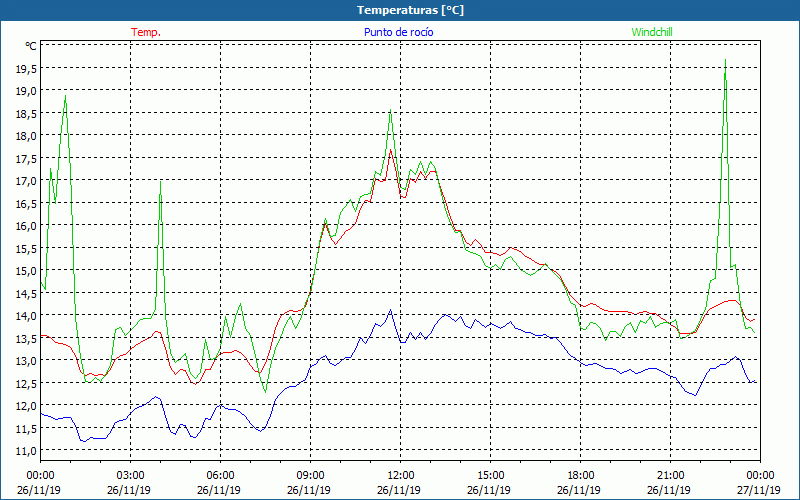The height and width of the screenshot is (500, 800).
Task: Select the blue "Punto de rocío" legend label
Action: pos(398,32)
